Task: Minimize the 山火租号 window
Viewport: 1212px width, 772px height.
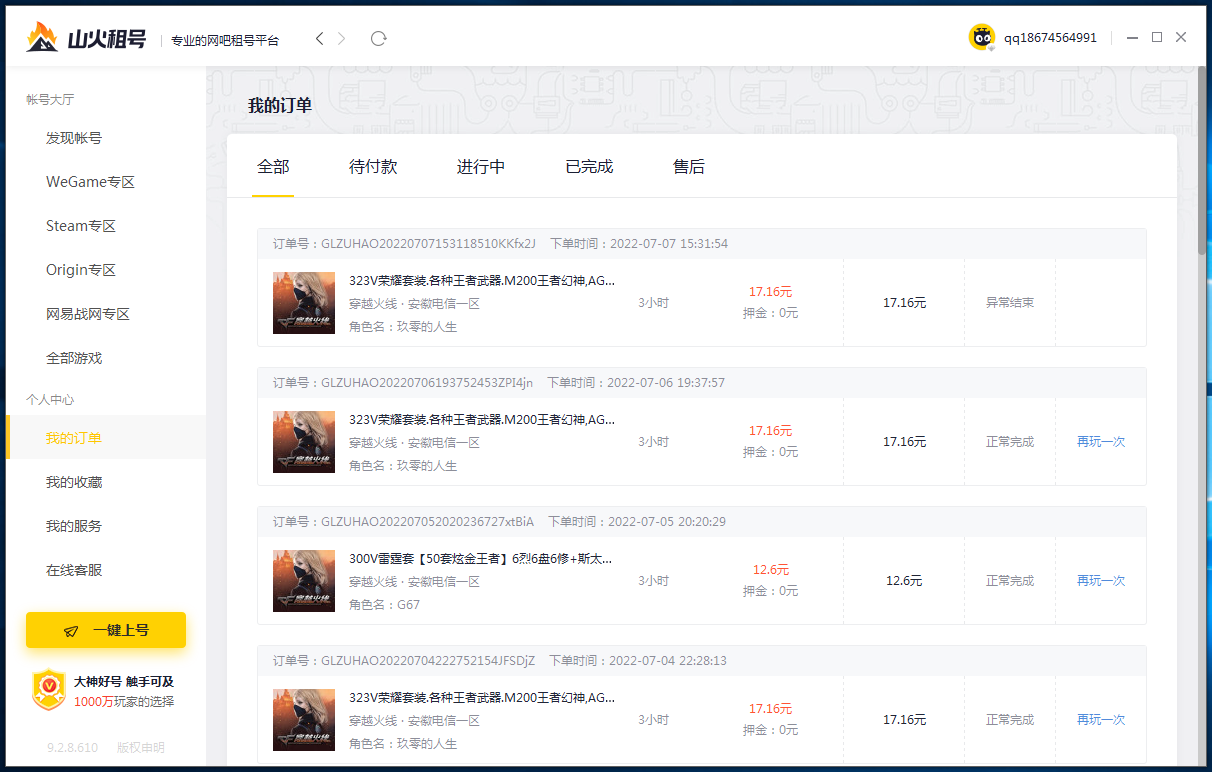Action: (1133, 38)
